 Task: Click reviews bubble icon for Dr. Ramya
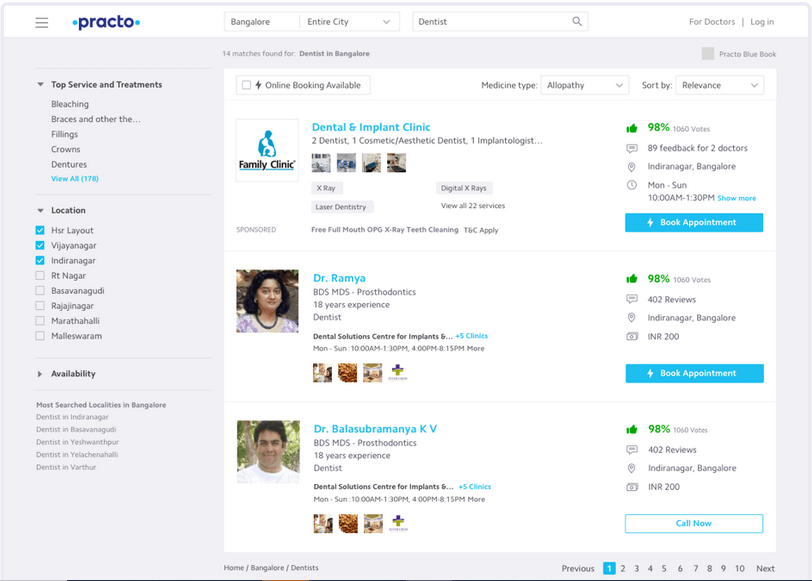pos(632,299)
